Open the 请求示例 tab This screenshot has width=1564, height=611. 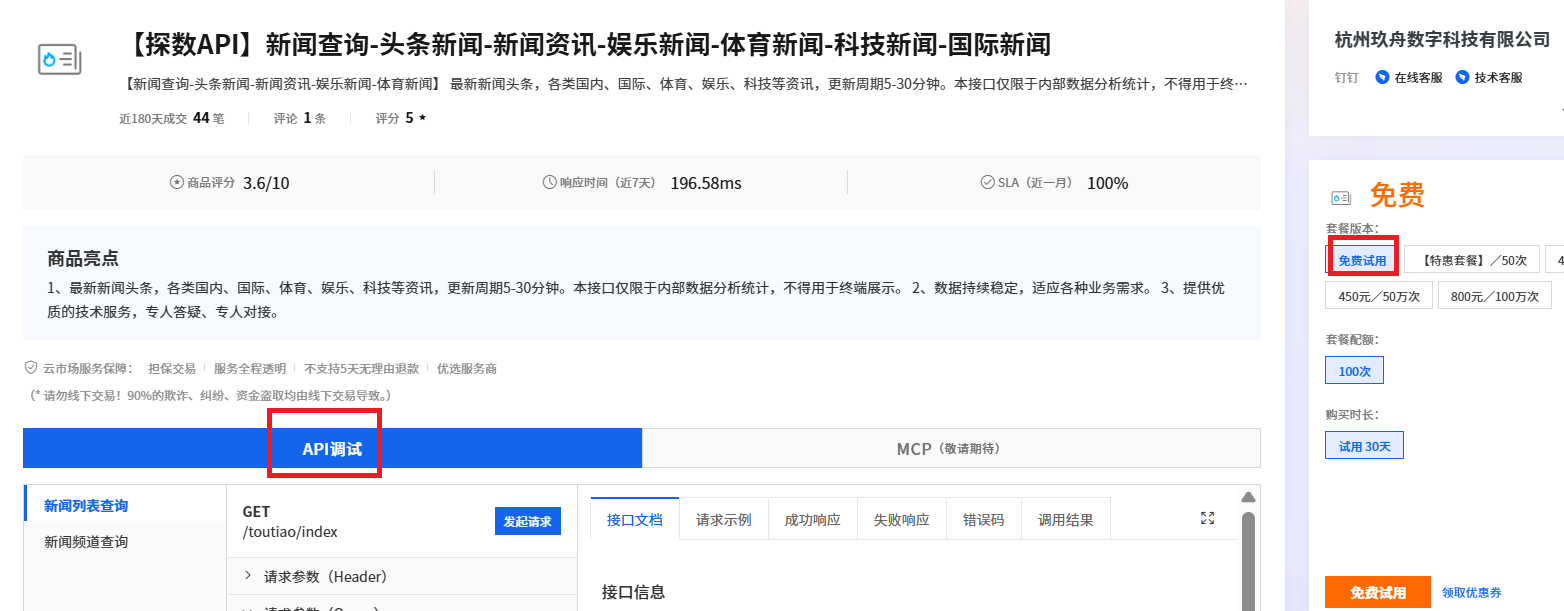pos(723,518)
